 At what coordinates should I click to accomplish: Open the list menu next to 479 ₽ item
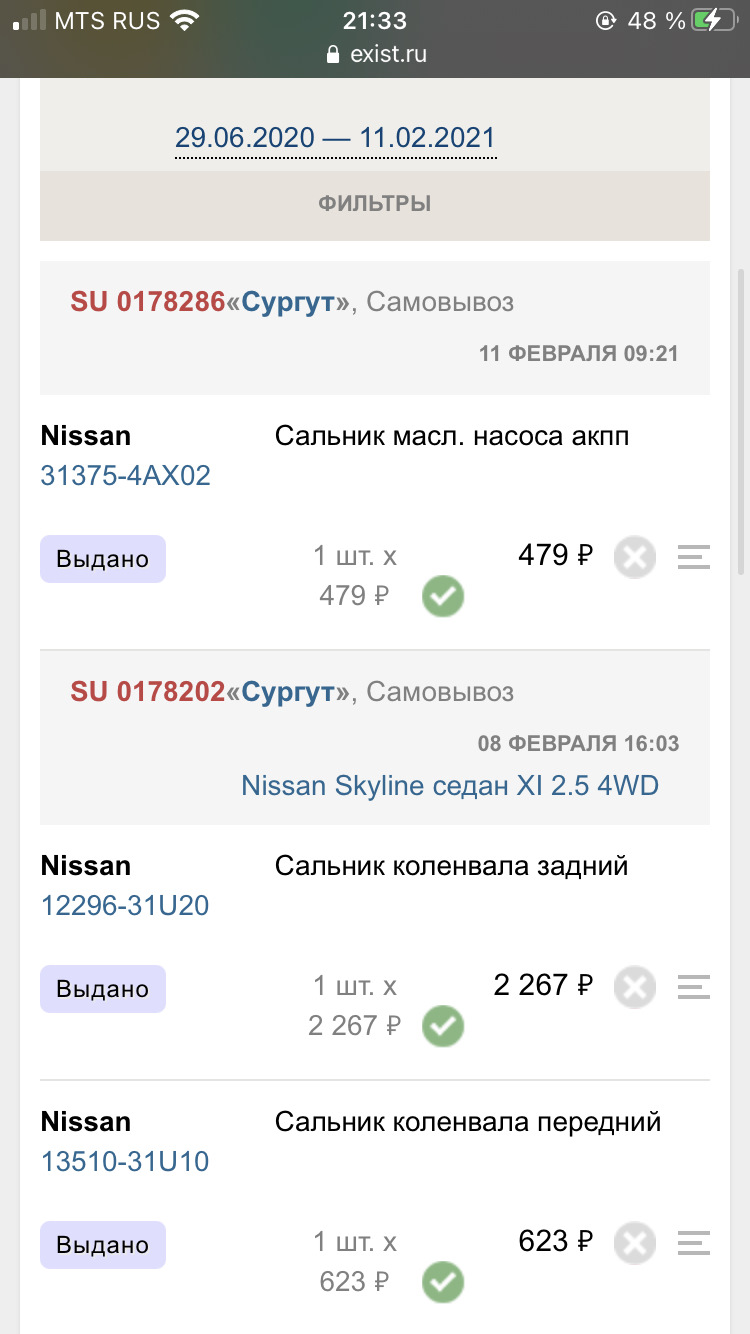coord(693,556)
